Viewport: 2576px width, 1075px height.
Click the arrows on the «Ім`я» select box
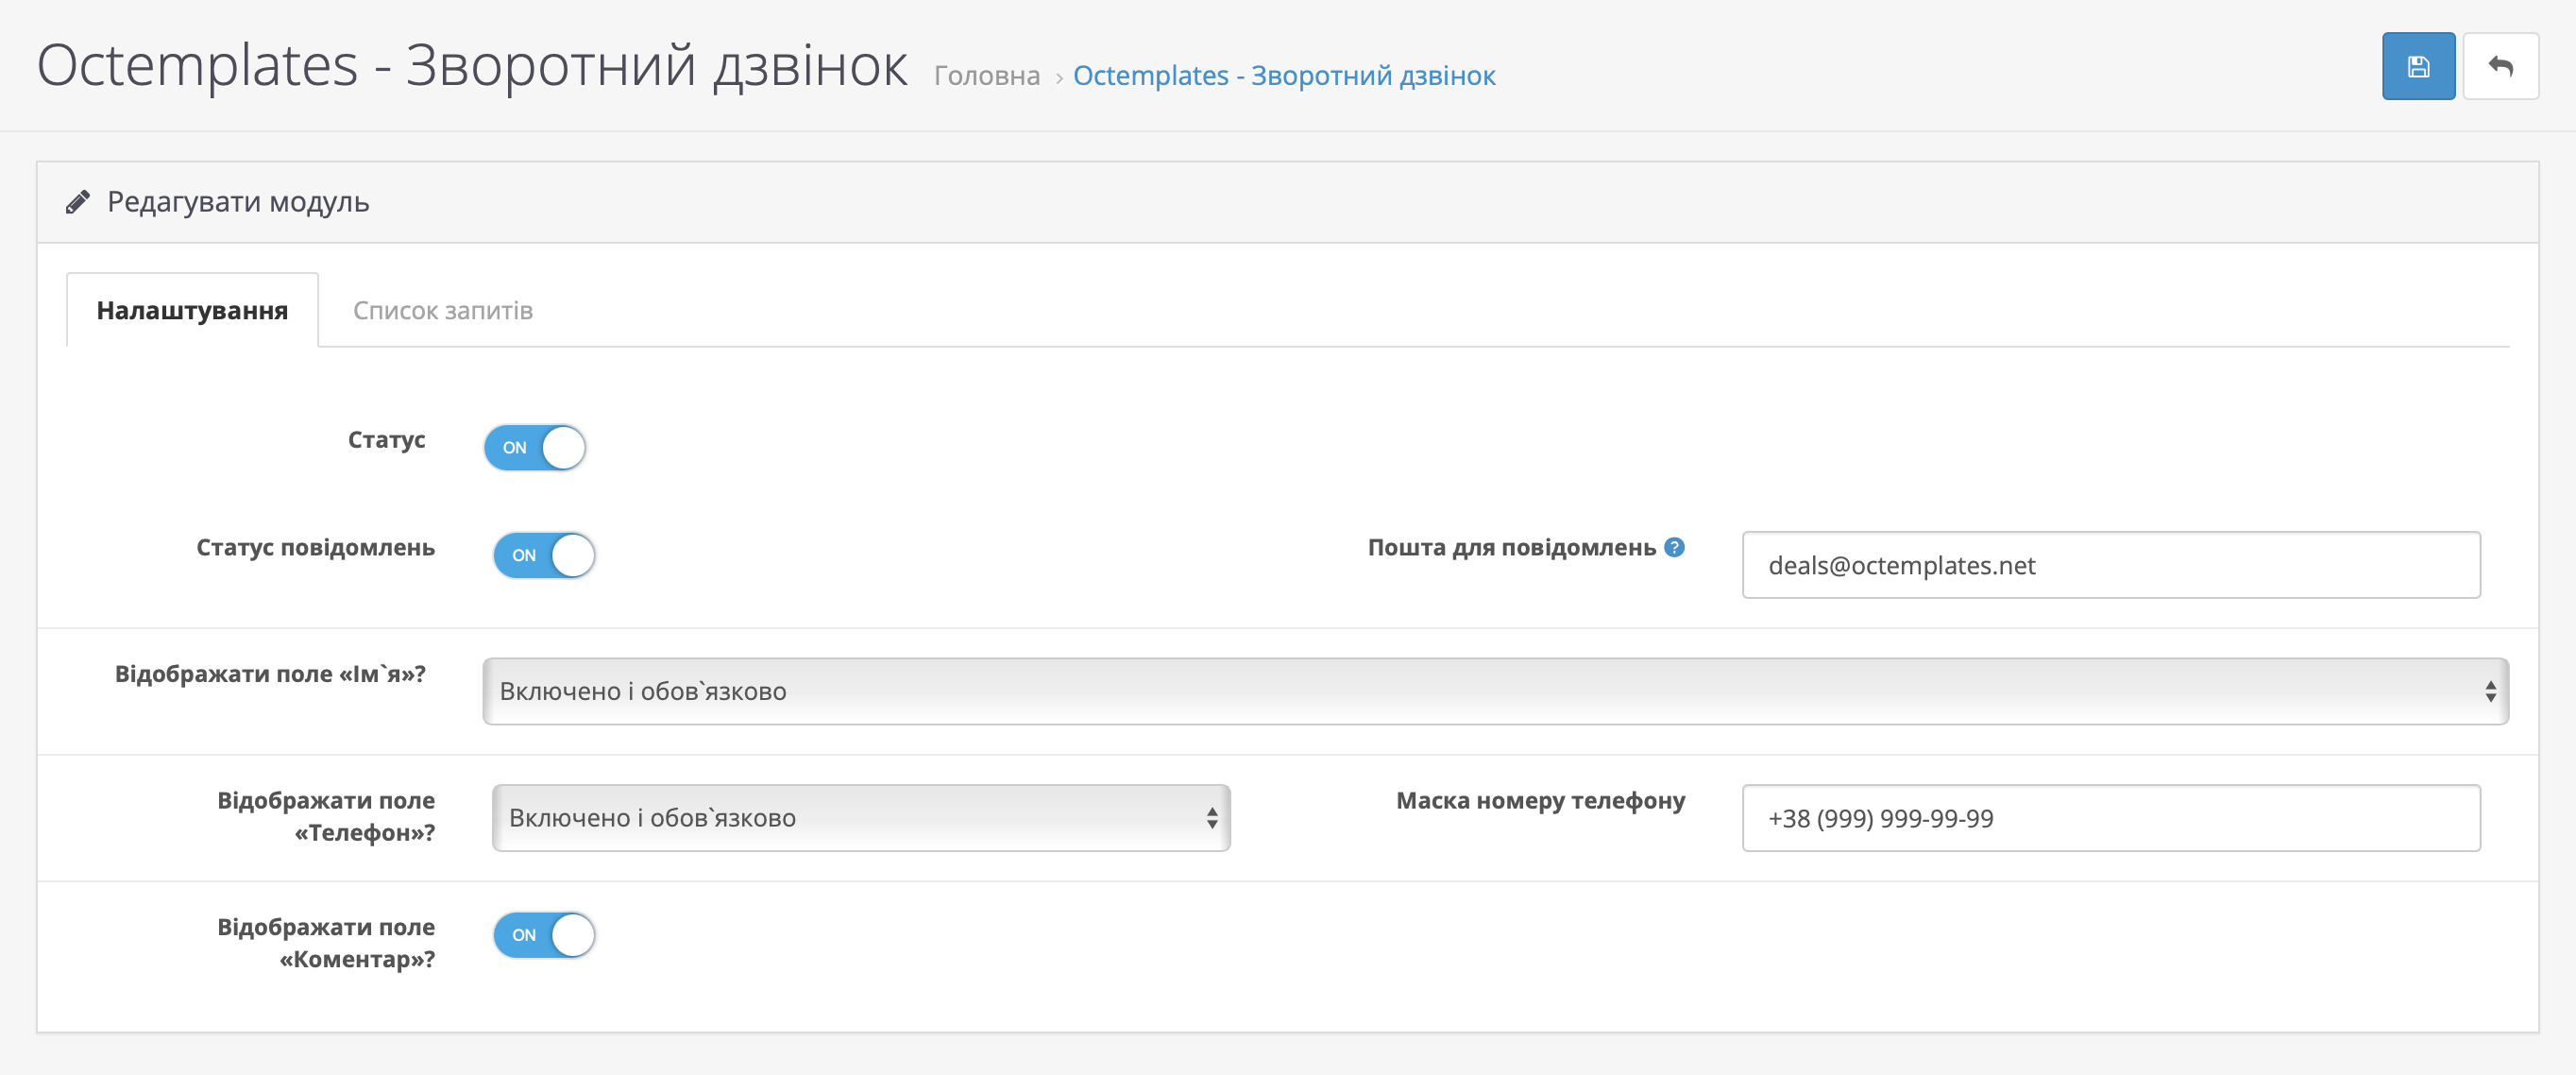[x=2490, y=691]
